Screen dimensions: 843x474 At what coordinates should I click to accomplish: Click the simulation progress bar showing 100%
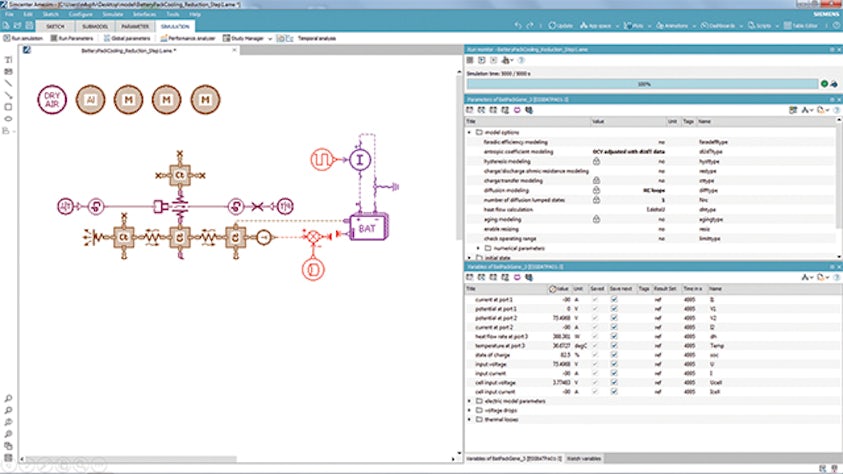click(642, 84)
